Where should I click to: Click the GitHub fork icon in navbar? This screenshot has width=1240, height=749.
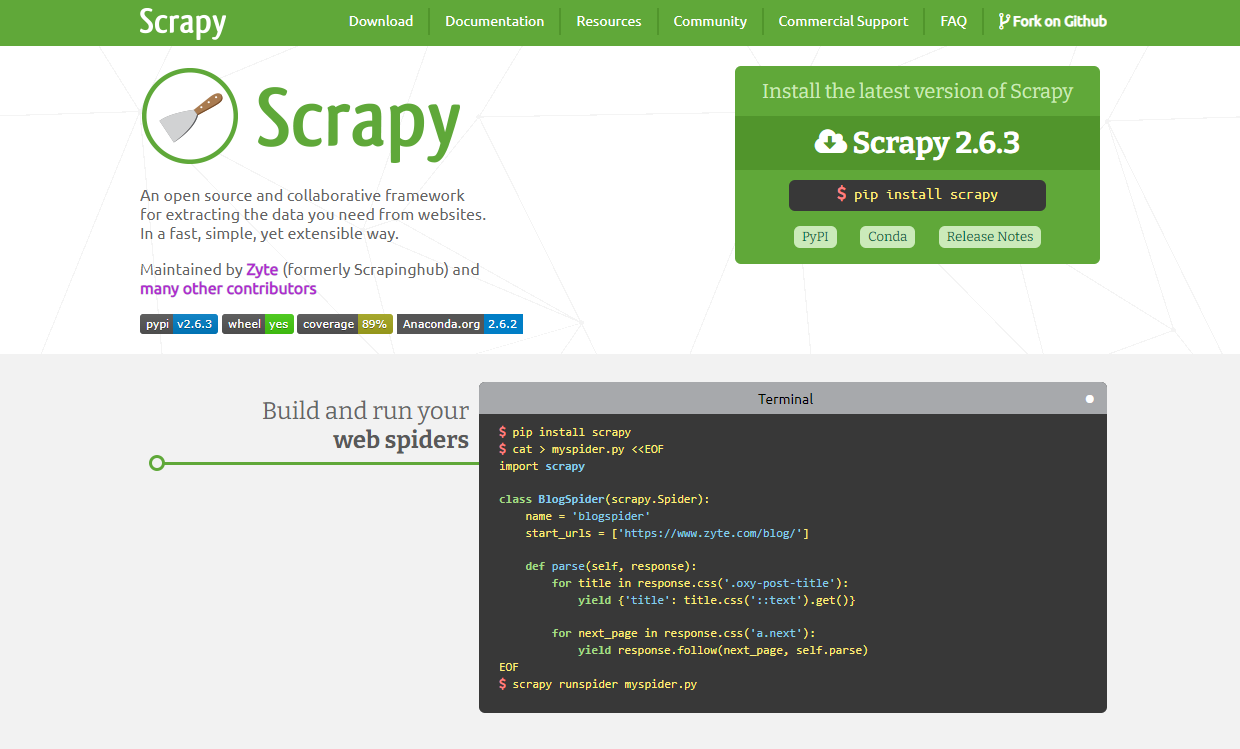(x=1004, y=21)
